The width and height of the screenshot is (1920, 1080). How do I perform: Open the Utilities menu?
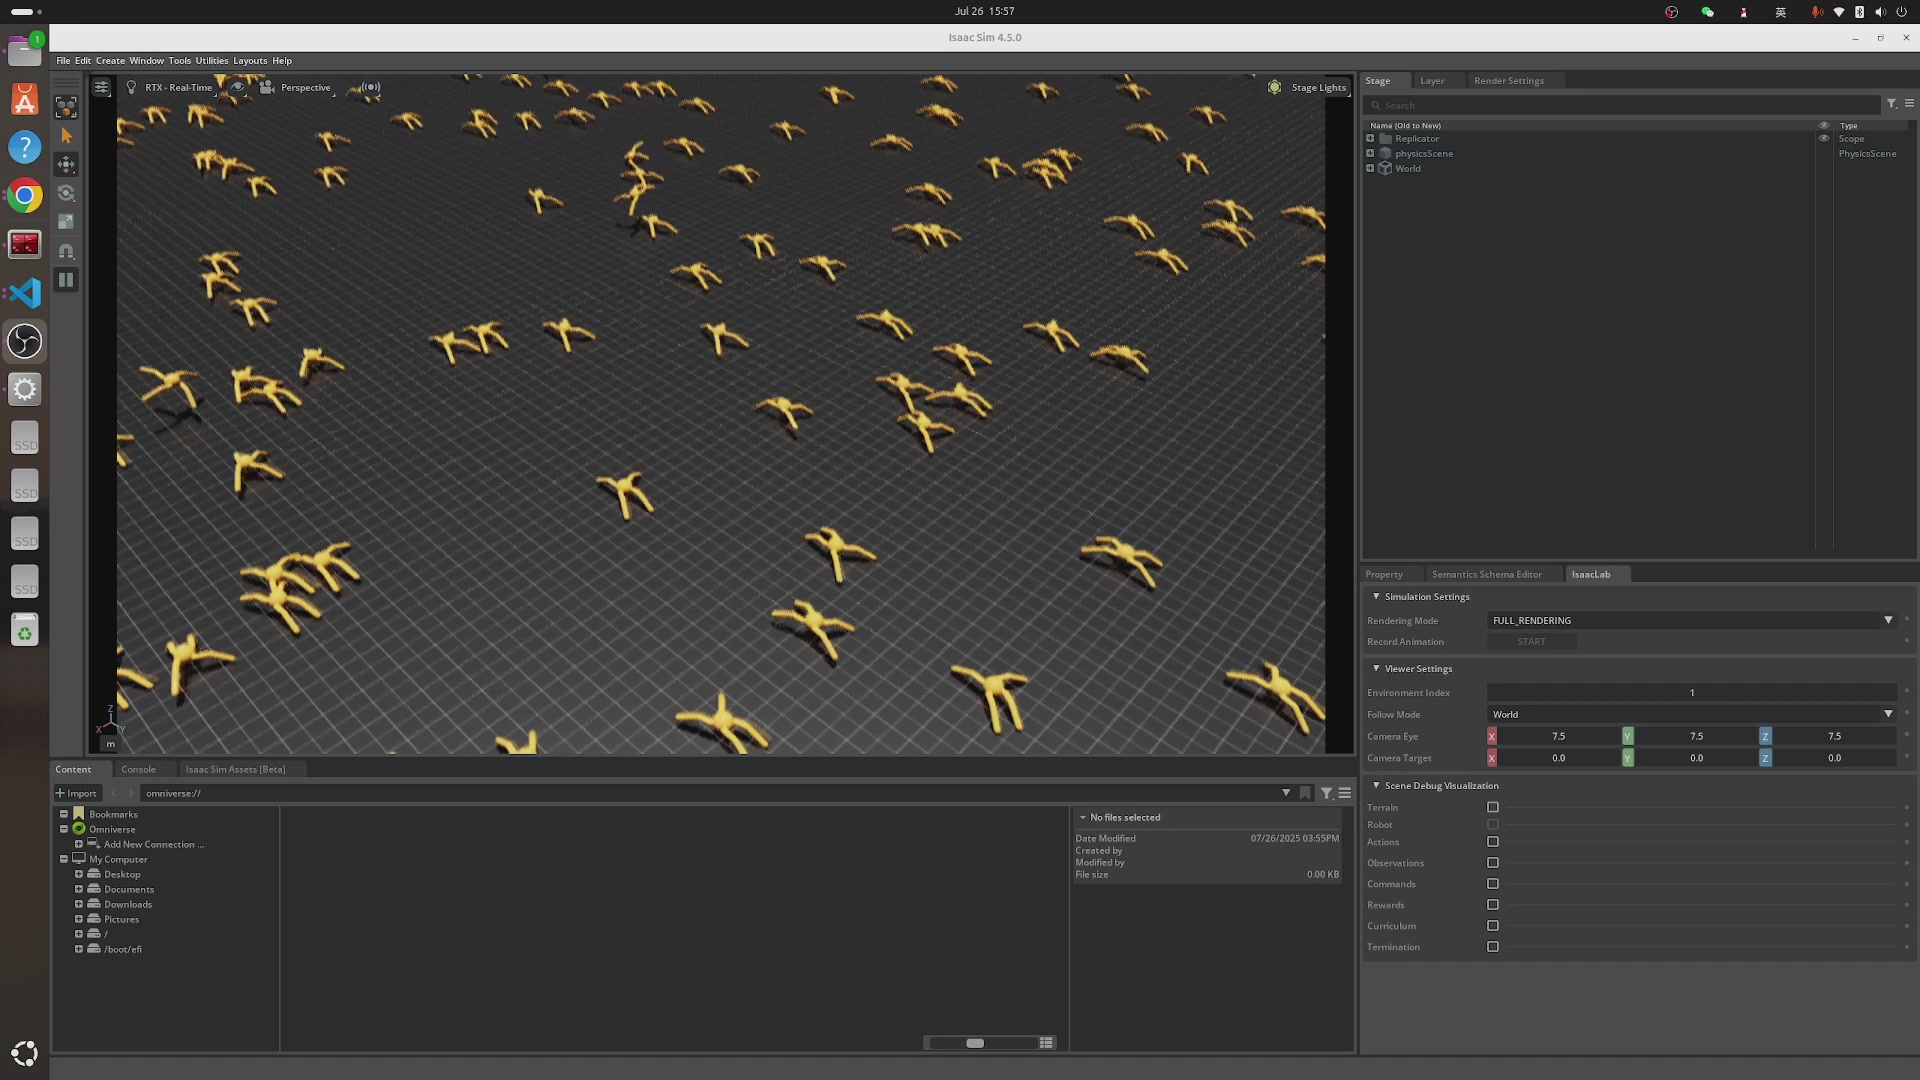coord(211,61)
